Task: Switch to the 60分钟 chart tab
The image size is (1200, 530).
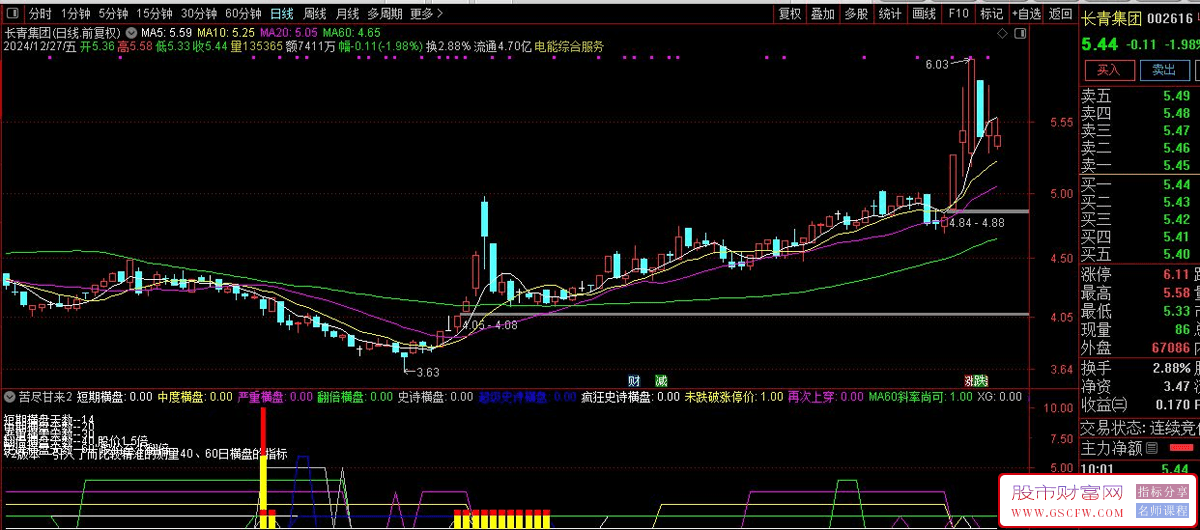Action: click(243, 14)
